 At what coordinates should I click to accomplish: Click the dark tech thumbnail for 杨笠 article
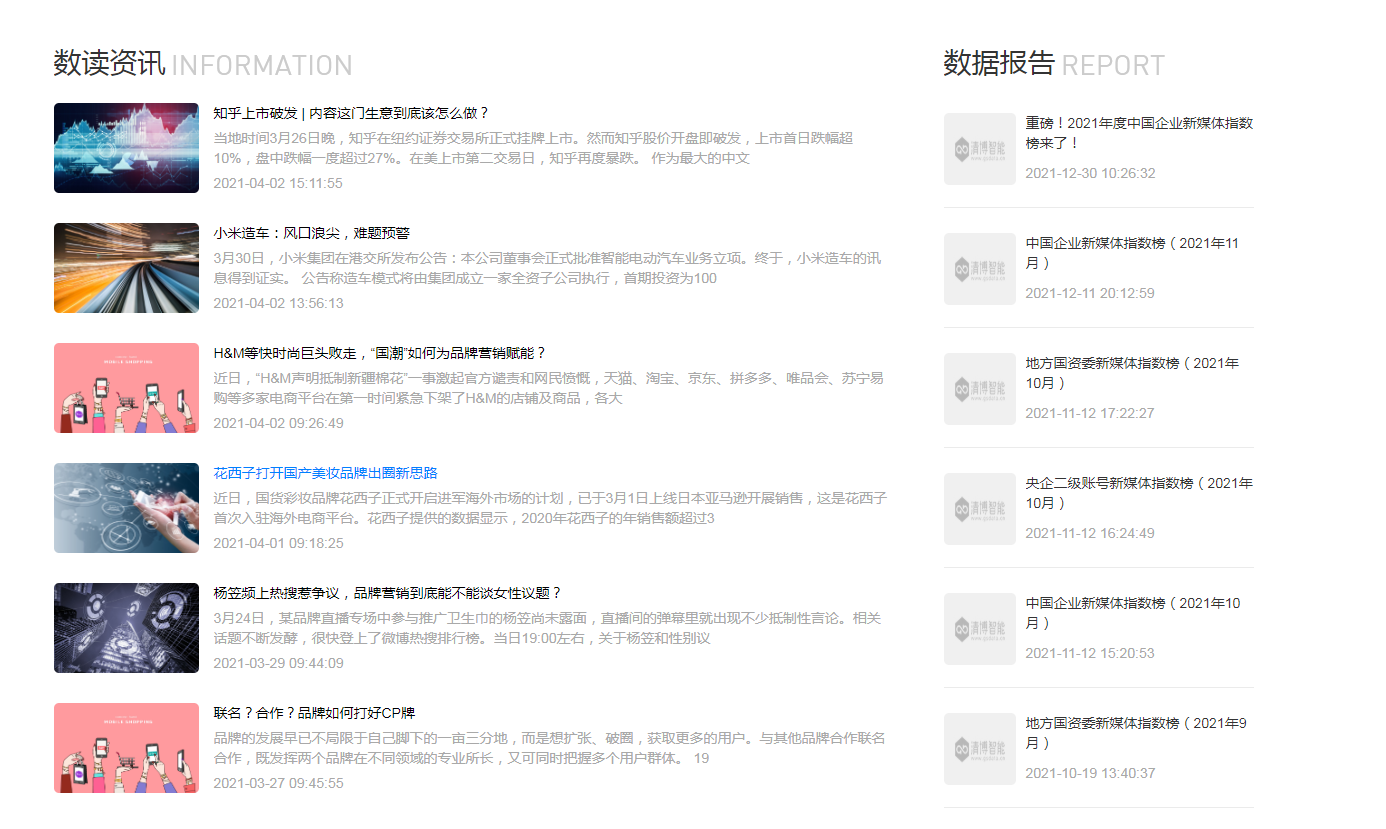tap(126, 628)
